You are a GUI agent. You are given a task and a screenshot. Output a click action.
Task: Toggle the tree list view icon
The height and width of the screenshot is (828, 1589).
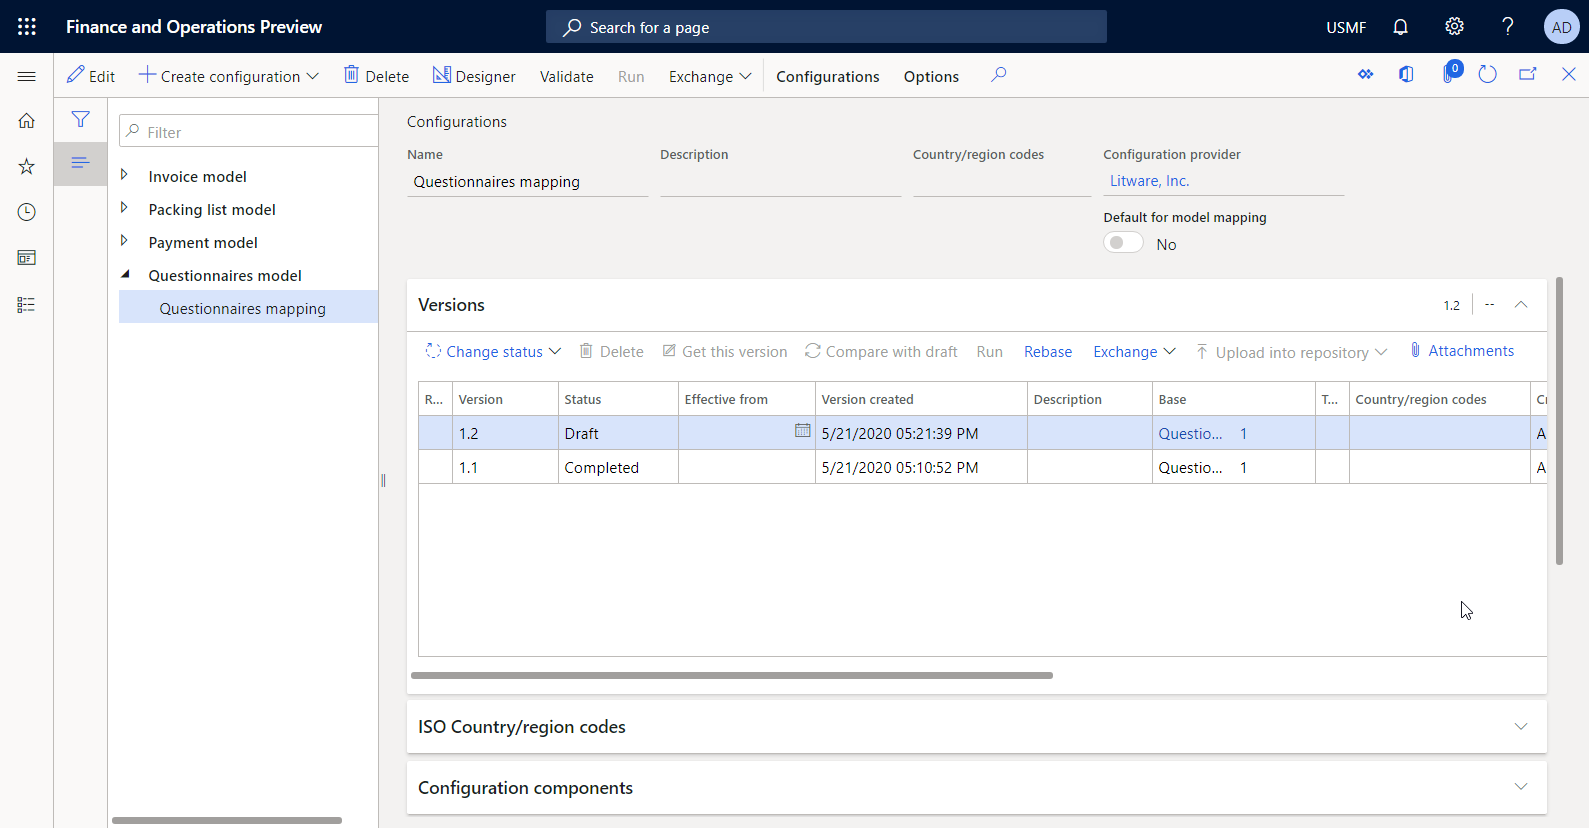click(x=81, y=162)
